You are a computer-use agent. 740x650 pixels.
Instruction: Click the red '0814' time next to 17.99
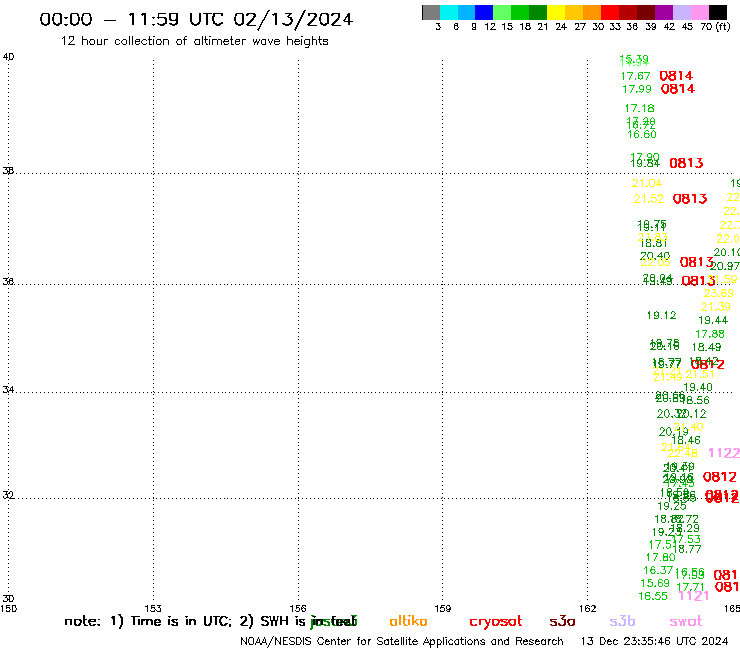pos(678,89)
